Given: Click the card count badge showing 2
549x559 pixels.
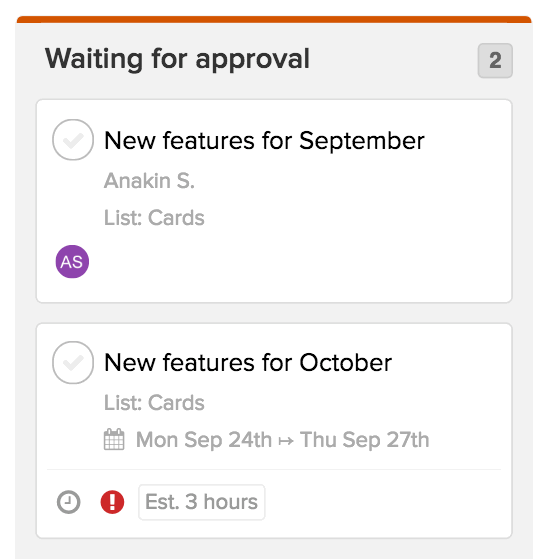Looking at the screenshot, I should 495,60.
